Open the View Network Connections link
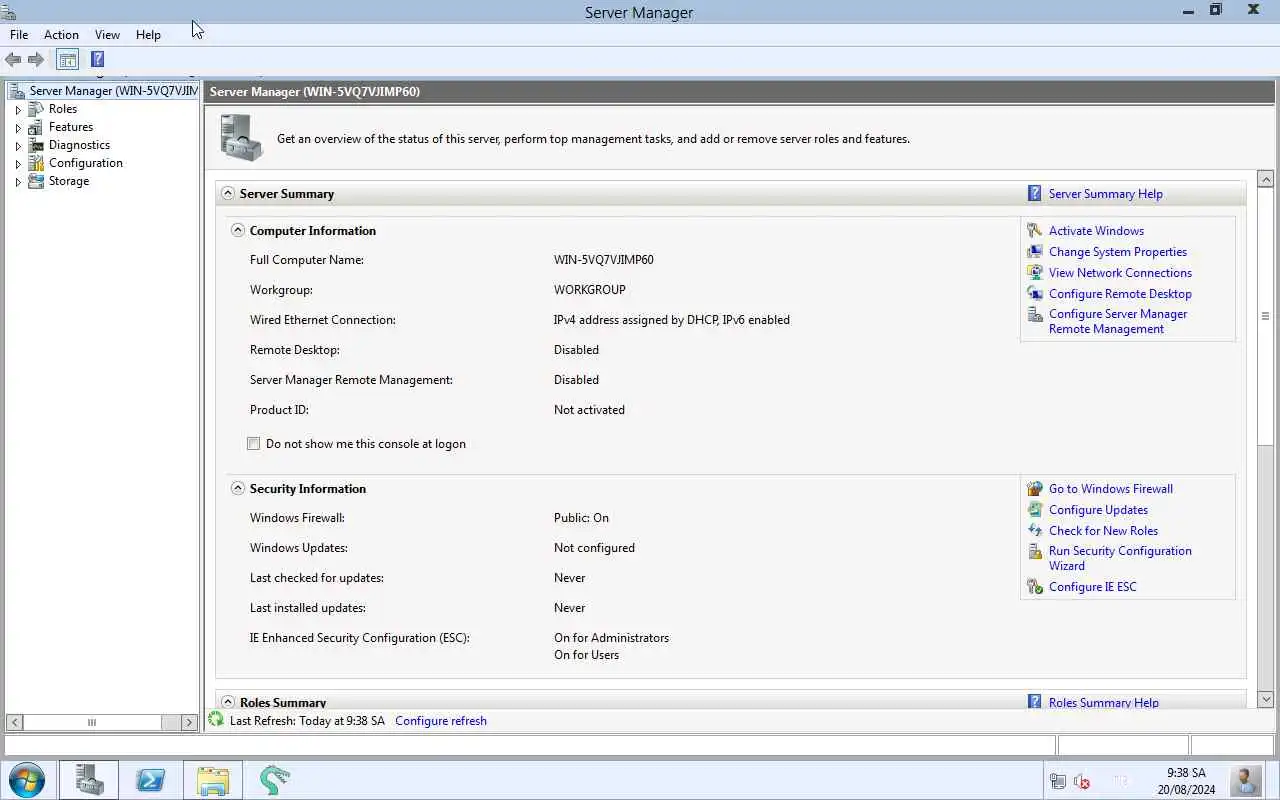 tap(1120, 273)
